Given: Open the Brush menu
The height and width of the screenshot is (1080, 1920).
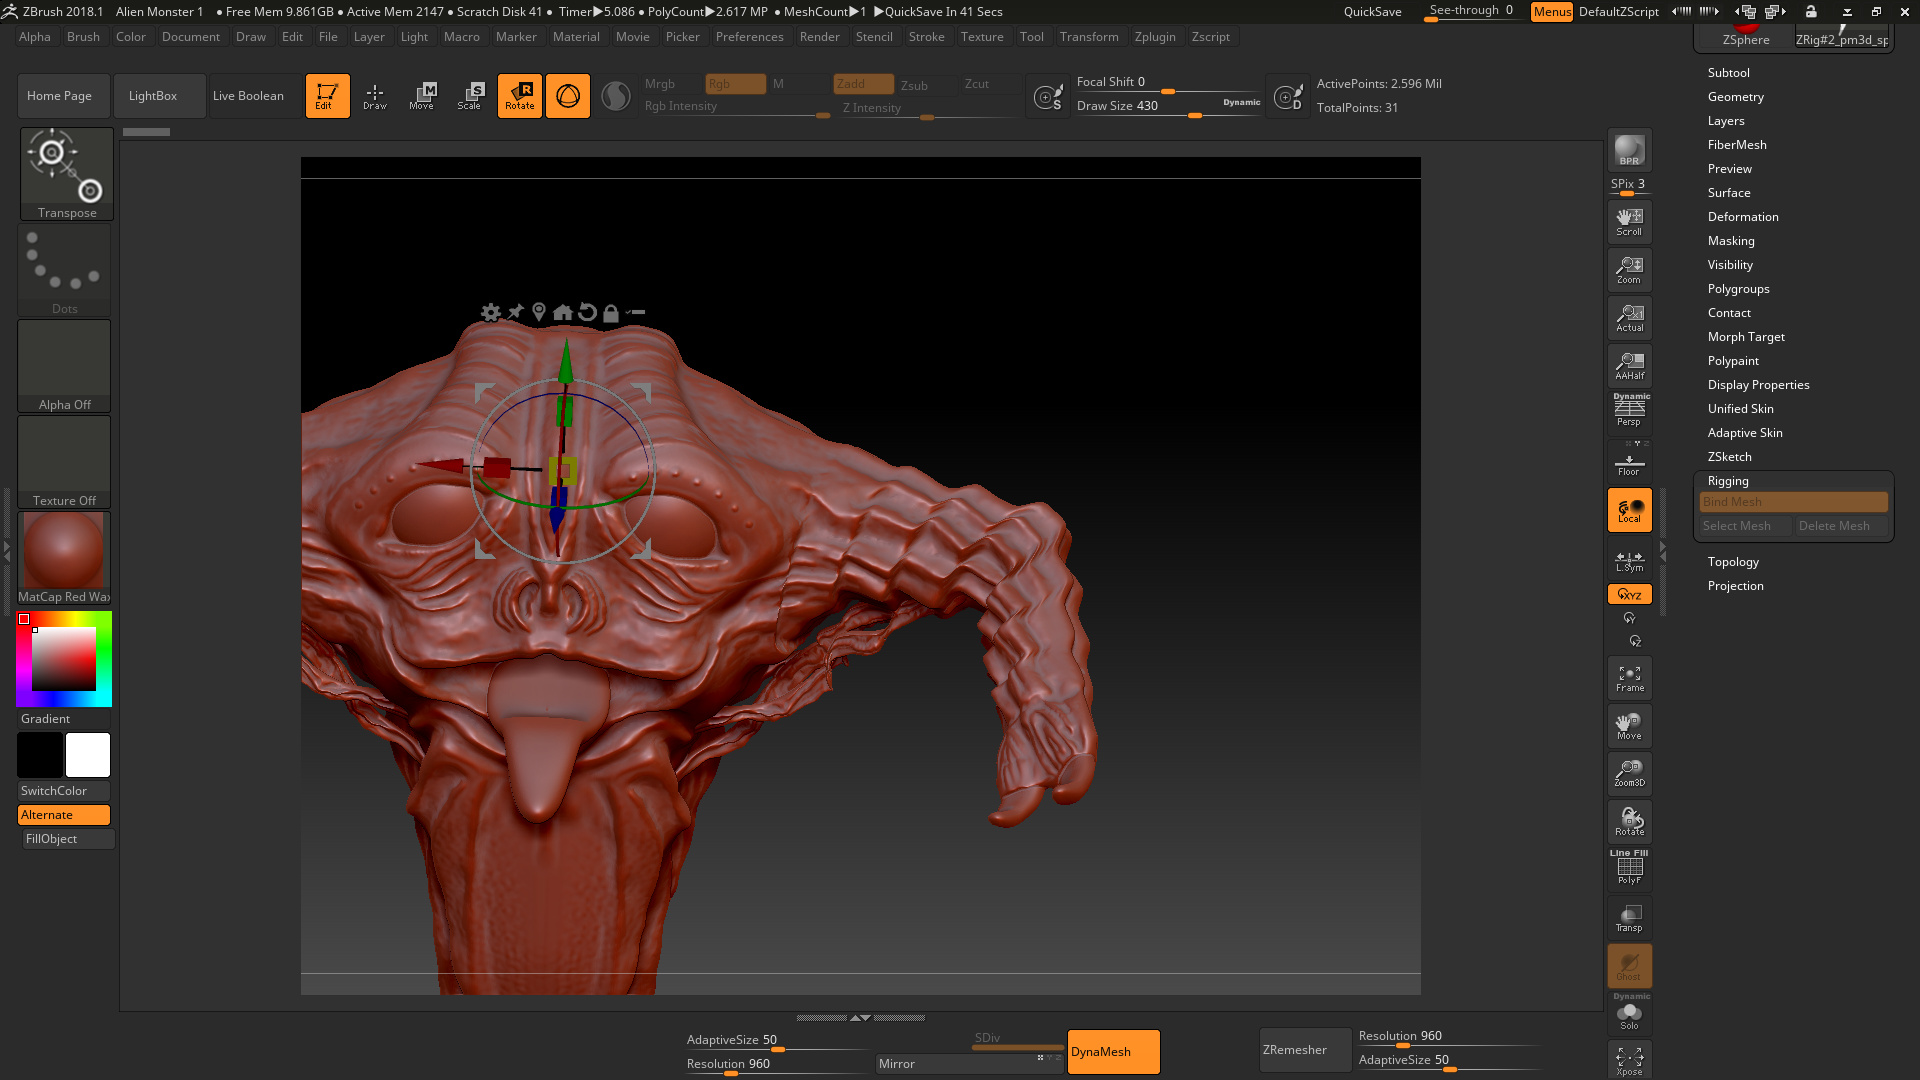Looking at the screenshot, I should tap(83, 37).
